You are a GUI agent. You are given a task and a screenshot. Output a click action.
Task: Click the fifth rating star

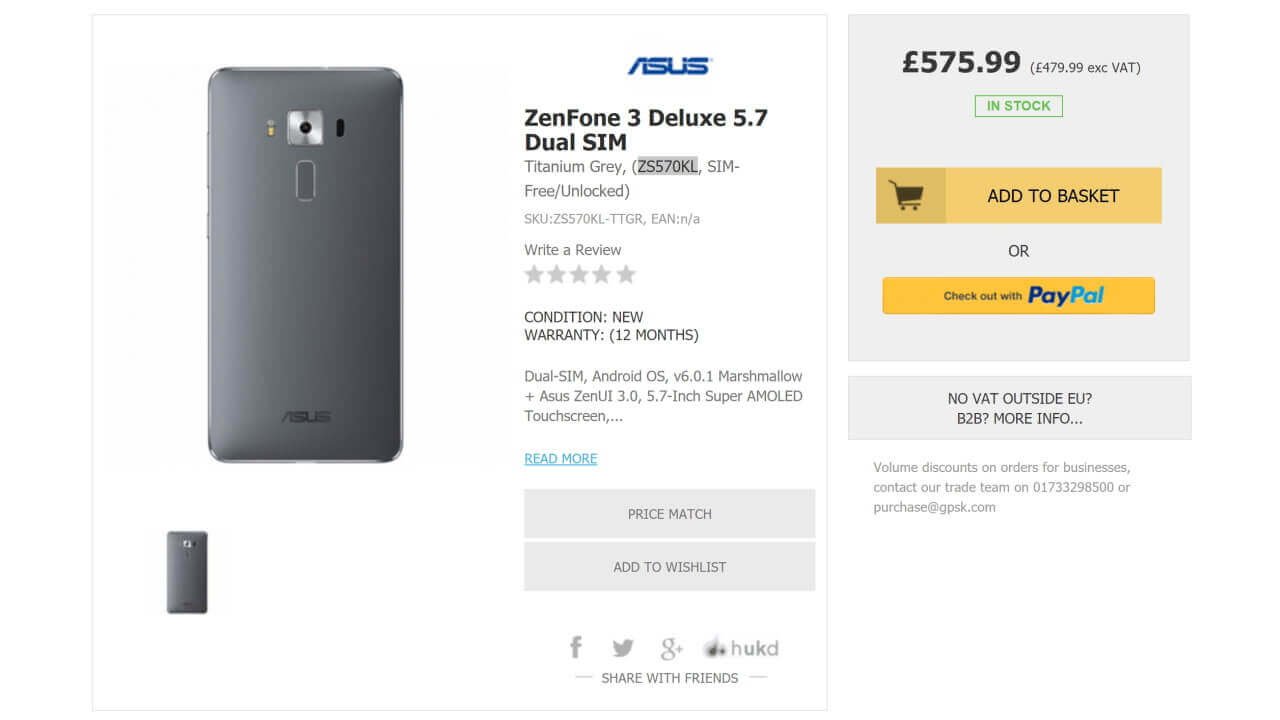coord(626,273)
